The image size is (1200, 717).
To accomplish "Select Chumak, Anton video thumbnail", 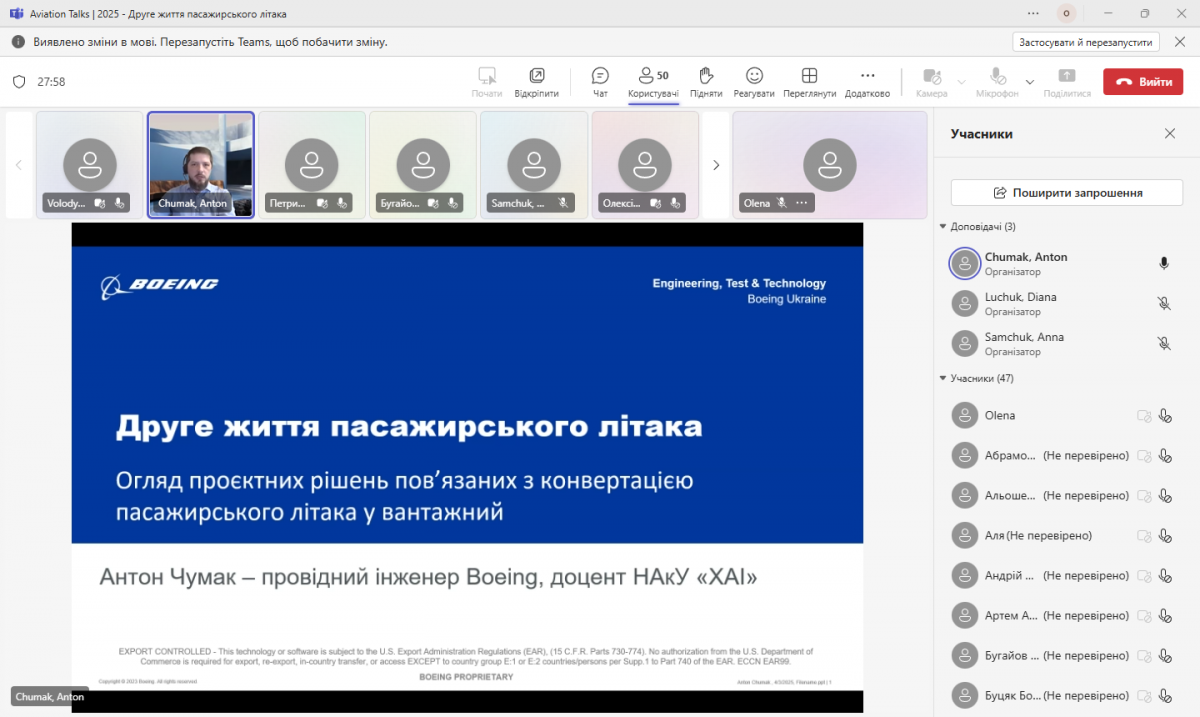I will point(201,163).
